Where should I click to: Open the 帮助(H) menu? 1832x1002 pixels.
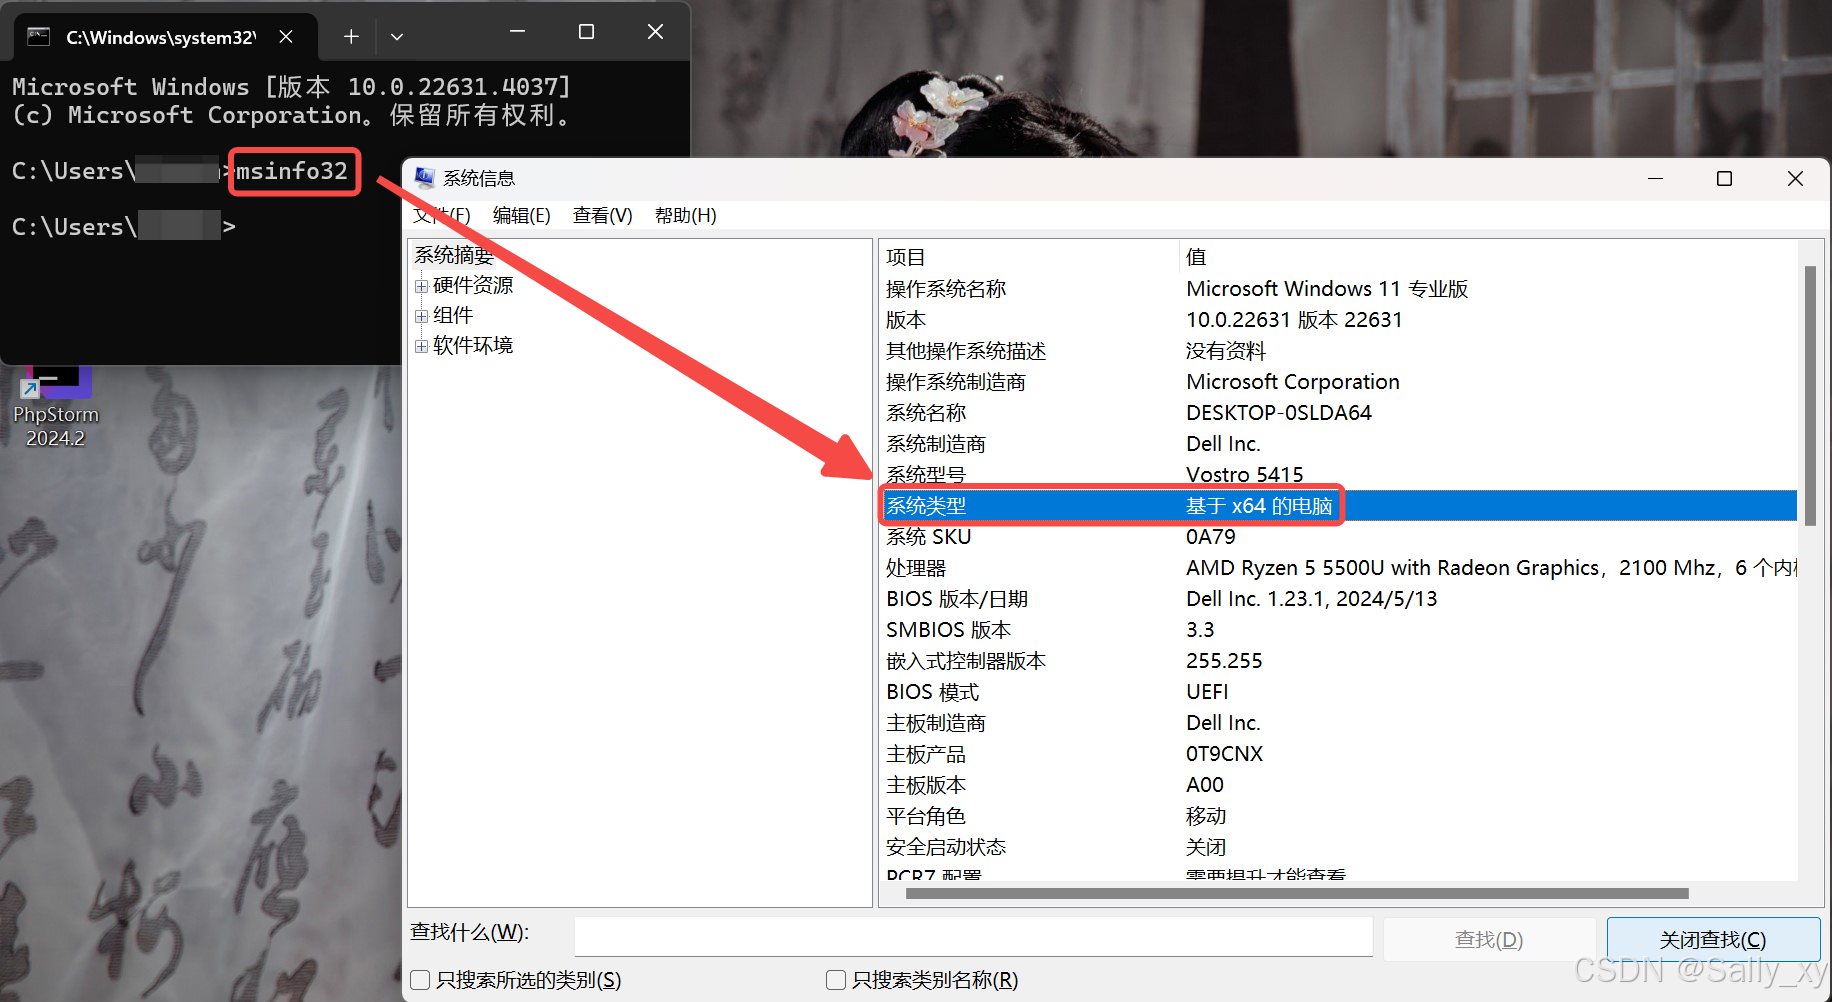685,215
